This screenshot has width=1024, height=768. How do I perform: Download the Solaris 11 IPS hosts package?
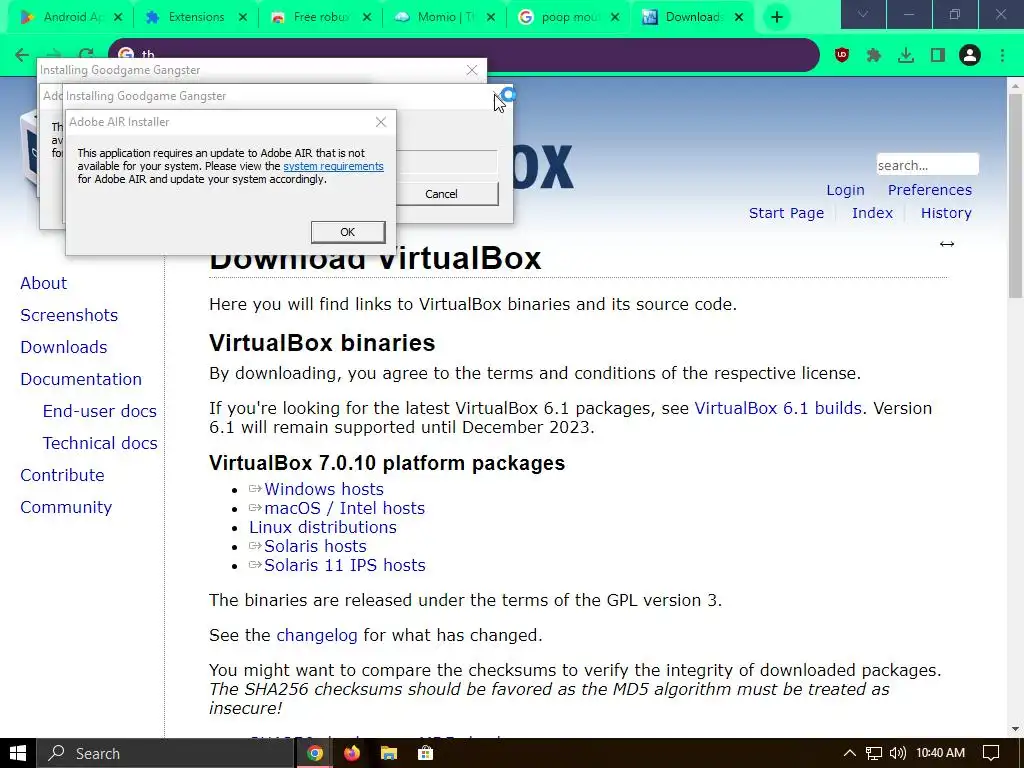coord(345,565)
